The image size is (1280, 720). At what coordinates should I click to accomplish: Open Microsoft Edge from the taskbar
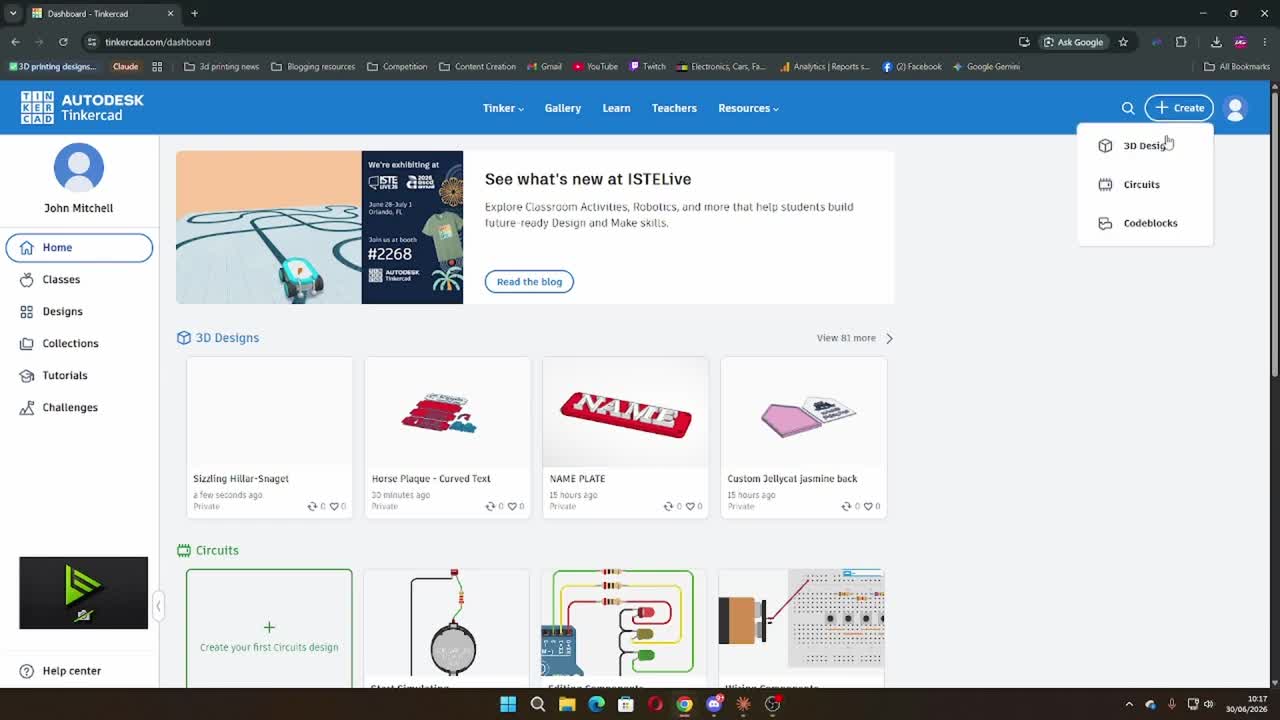point(596,704)
